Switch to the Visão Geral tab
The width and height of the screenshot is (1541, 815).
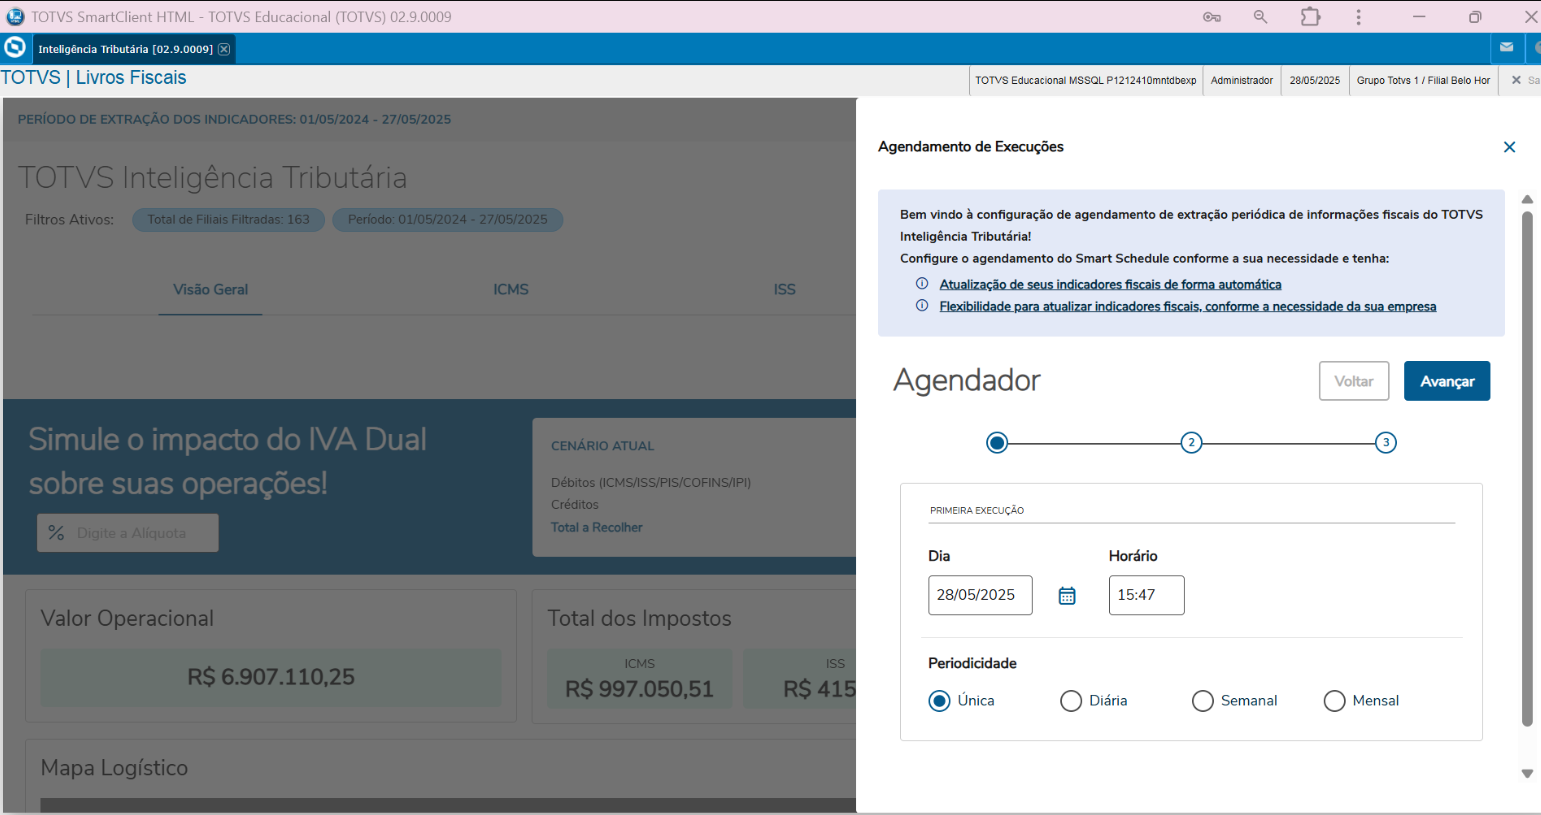(x=210, y=290)
